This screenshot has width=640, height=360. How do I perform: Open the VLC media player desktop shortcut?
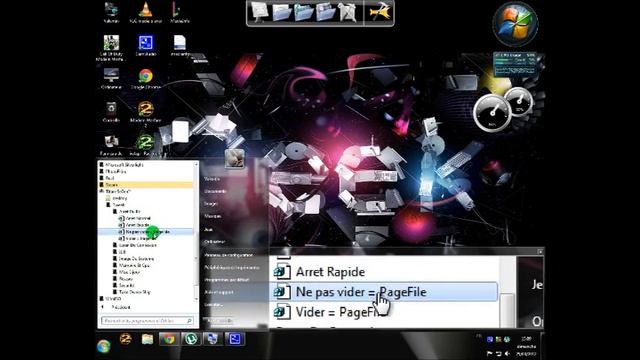point(145,13)
